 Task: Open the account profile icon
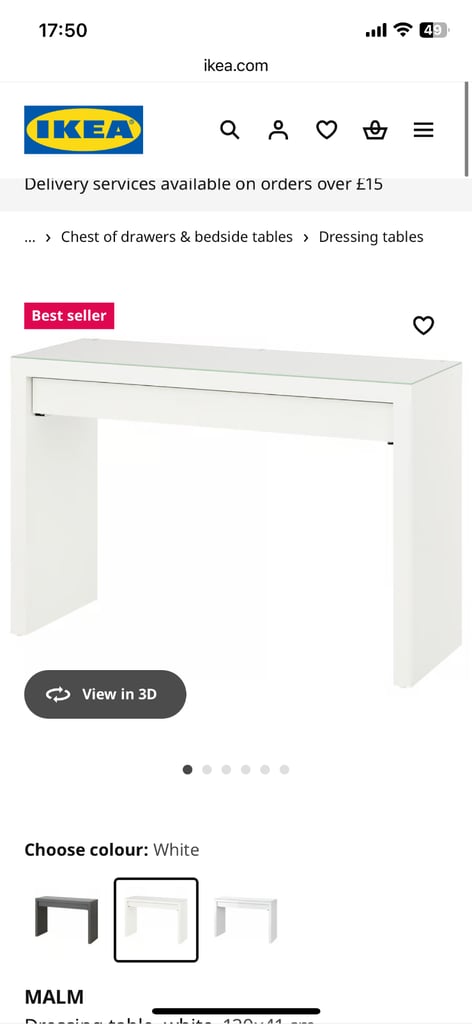(278, 130)
